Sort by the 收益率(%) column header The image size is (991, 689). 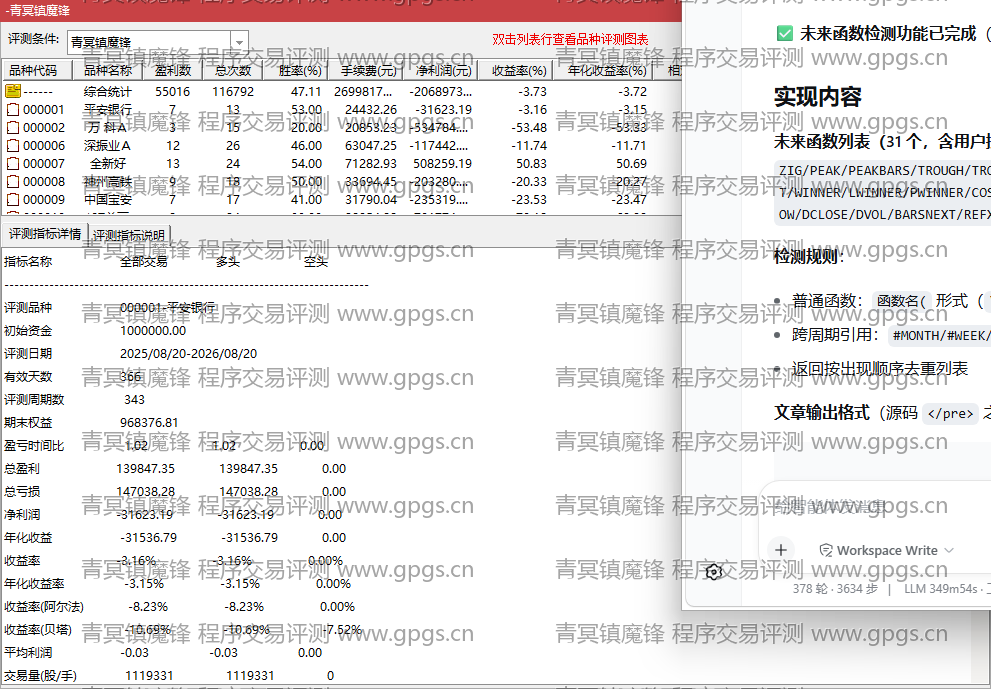pyautogui.click(x=517, y=70)
